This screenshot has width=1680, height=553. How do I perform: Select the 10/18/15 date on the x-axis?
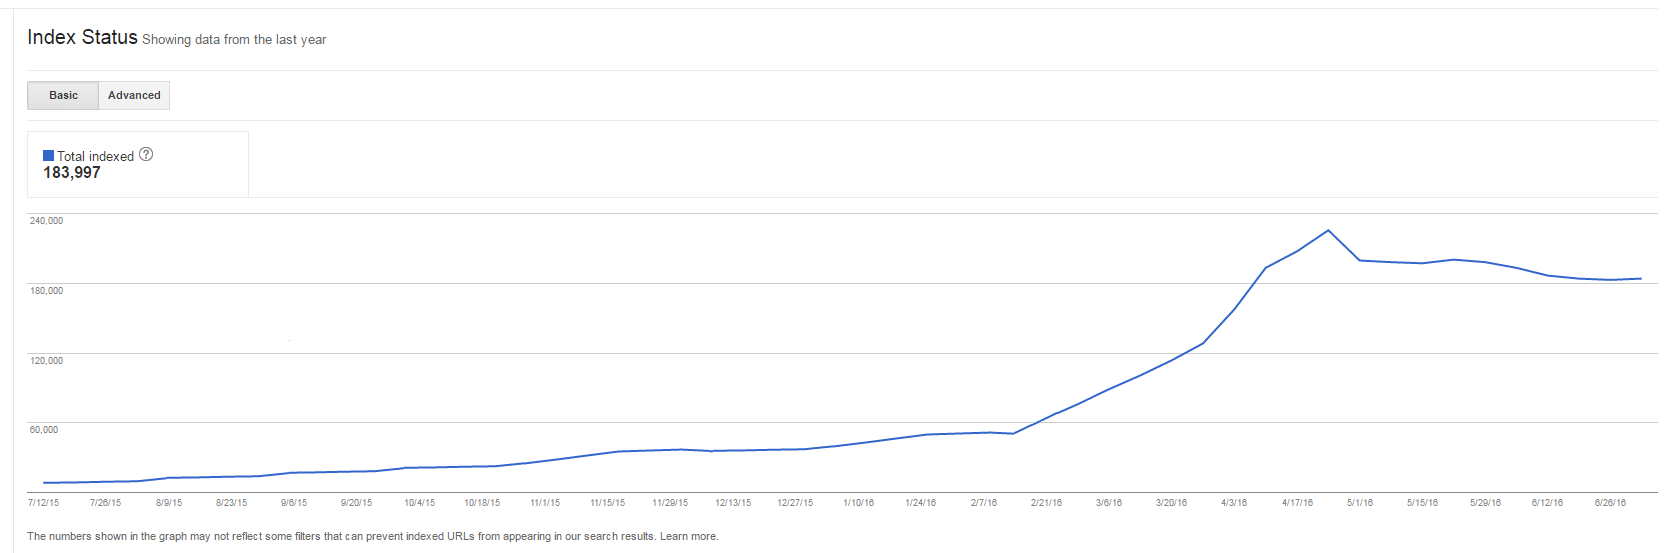point(482,503)
